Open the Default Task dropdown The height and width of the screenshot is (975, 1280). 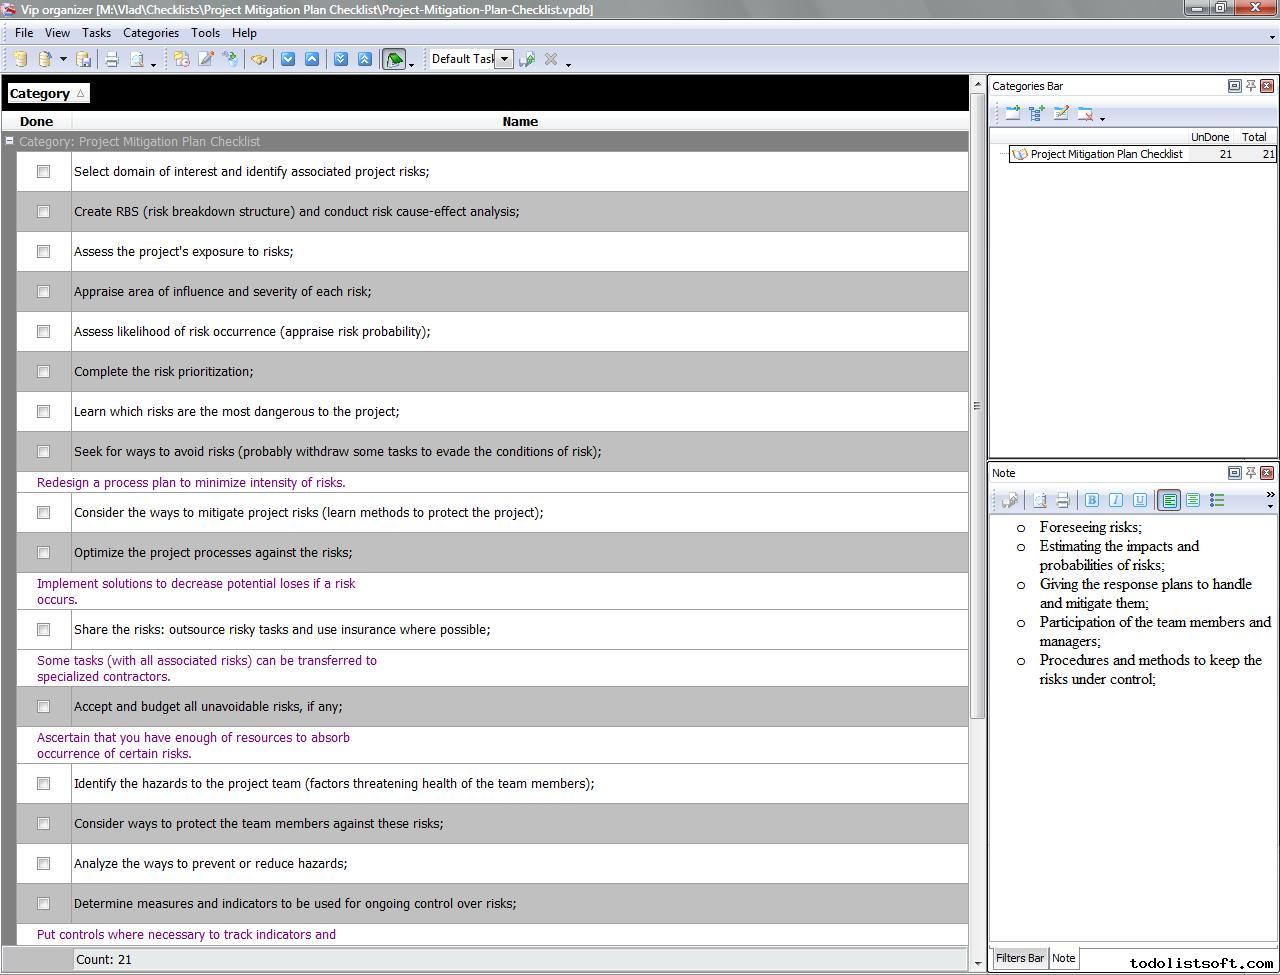click(x=504, y=59)
